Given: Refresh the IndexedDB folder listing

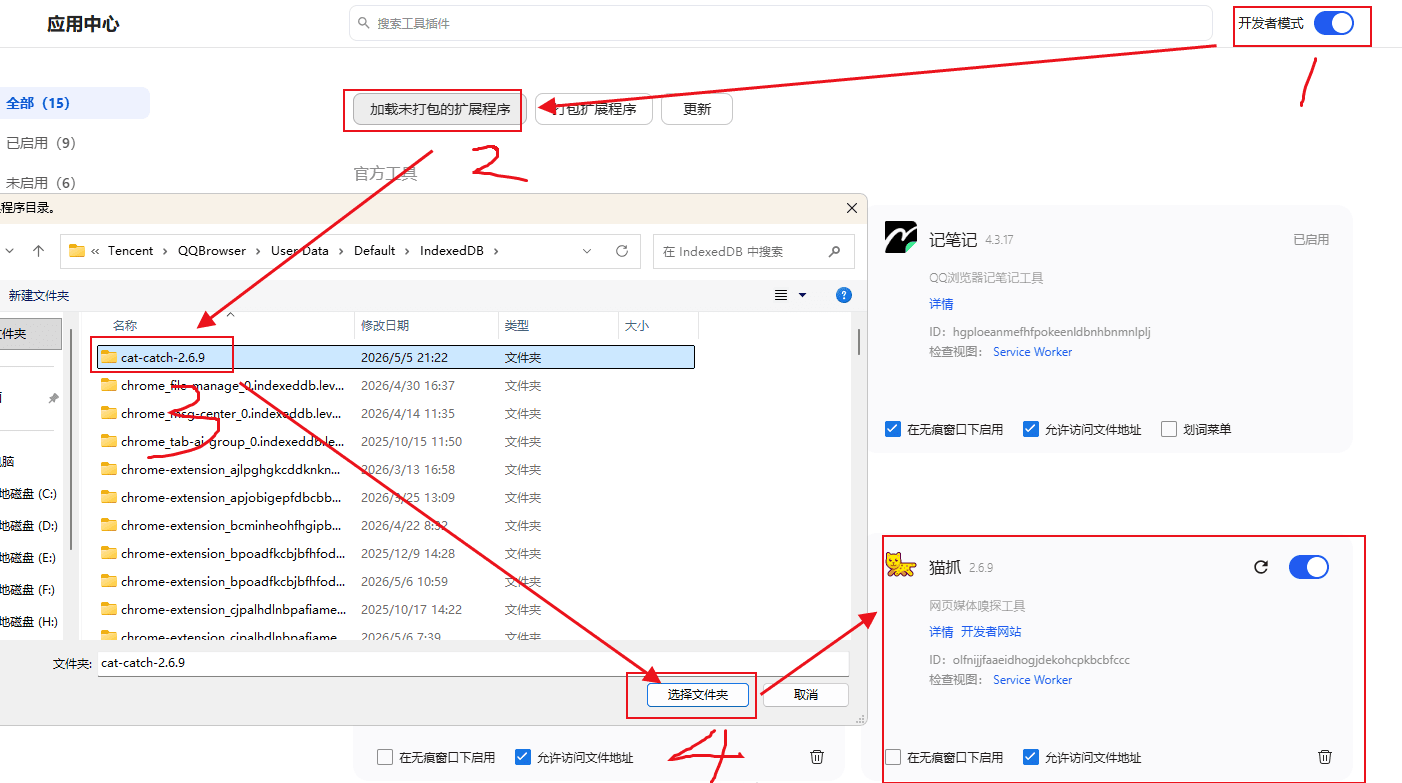Looking at the screenshot, I should [x=622, y=251].
